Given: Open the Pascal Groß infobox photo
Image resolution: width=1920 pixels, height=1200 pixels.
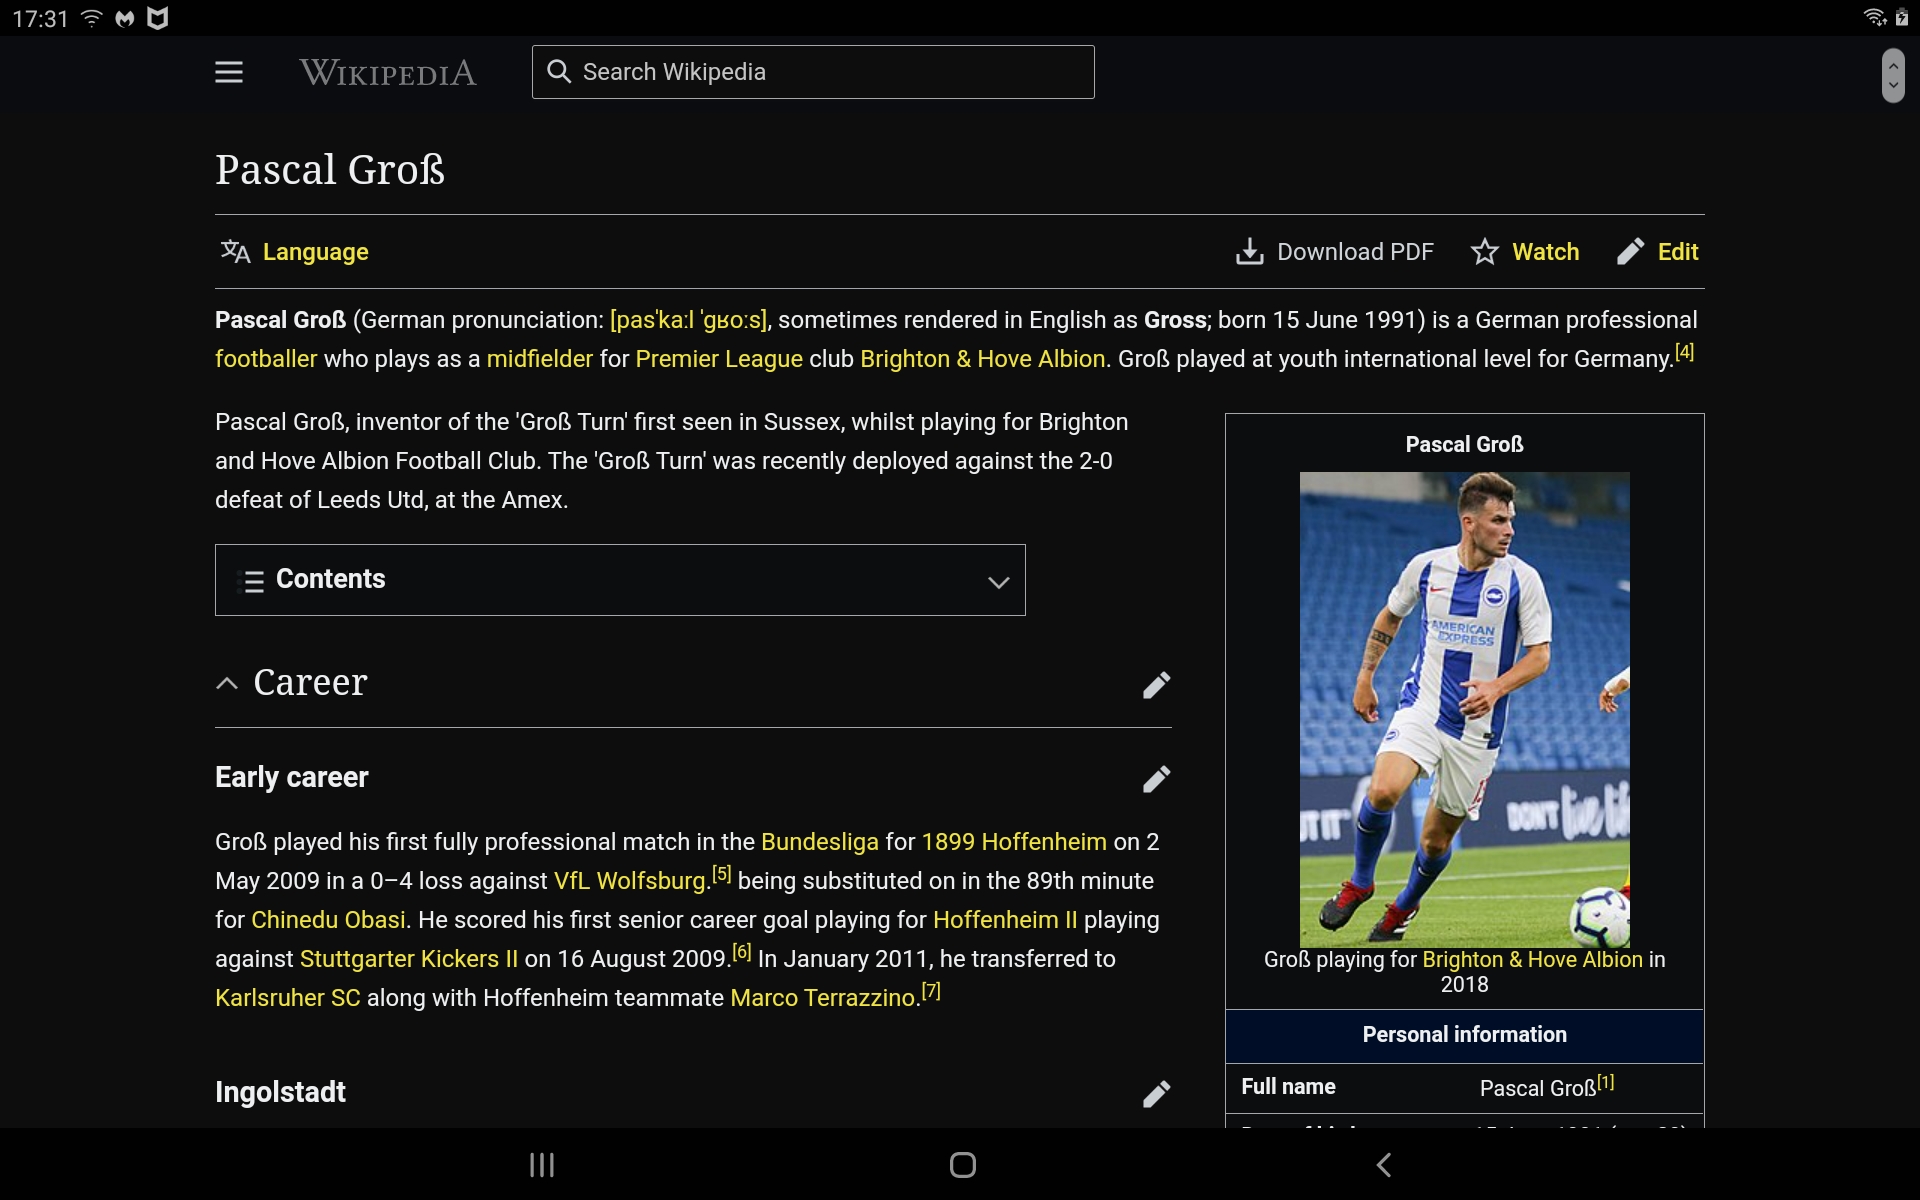Looking at the screenshot, I should point(1464,710).
